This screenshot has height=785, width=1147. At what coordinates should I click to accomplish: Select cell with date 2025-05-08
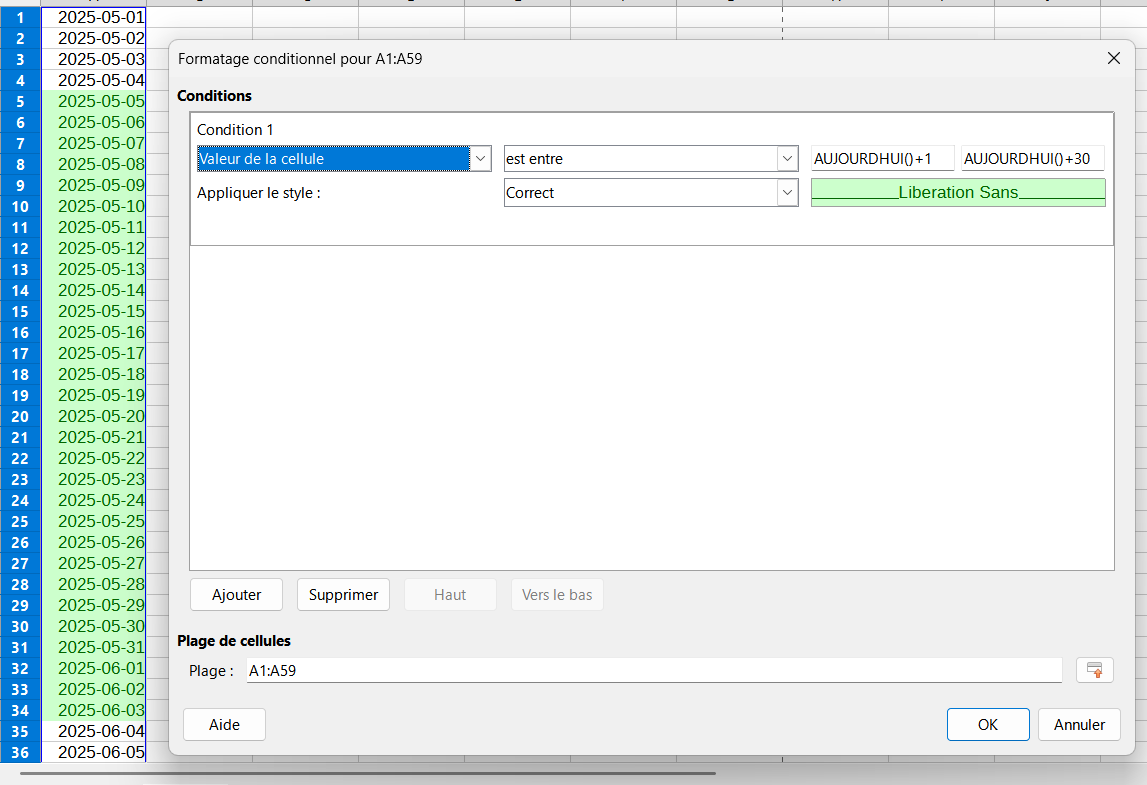94,165
